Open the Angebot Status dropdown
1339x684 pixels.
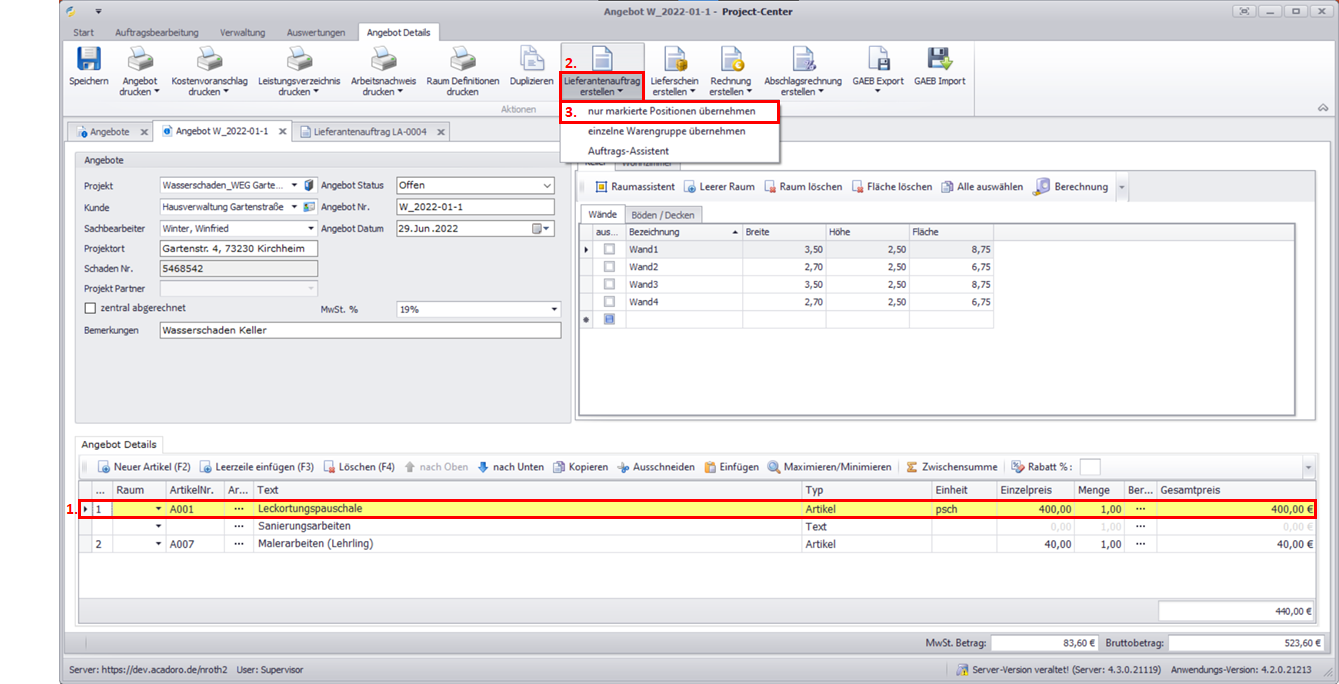(x=546, y=185)
